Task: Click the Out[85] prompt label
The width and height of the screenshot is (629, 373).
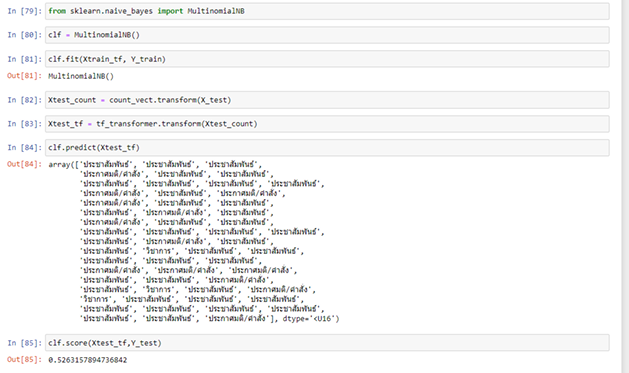Action: click(24, 360)
